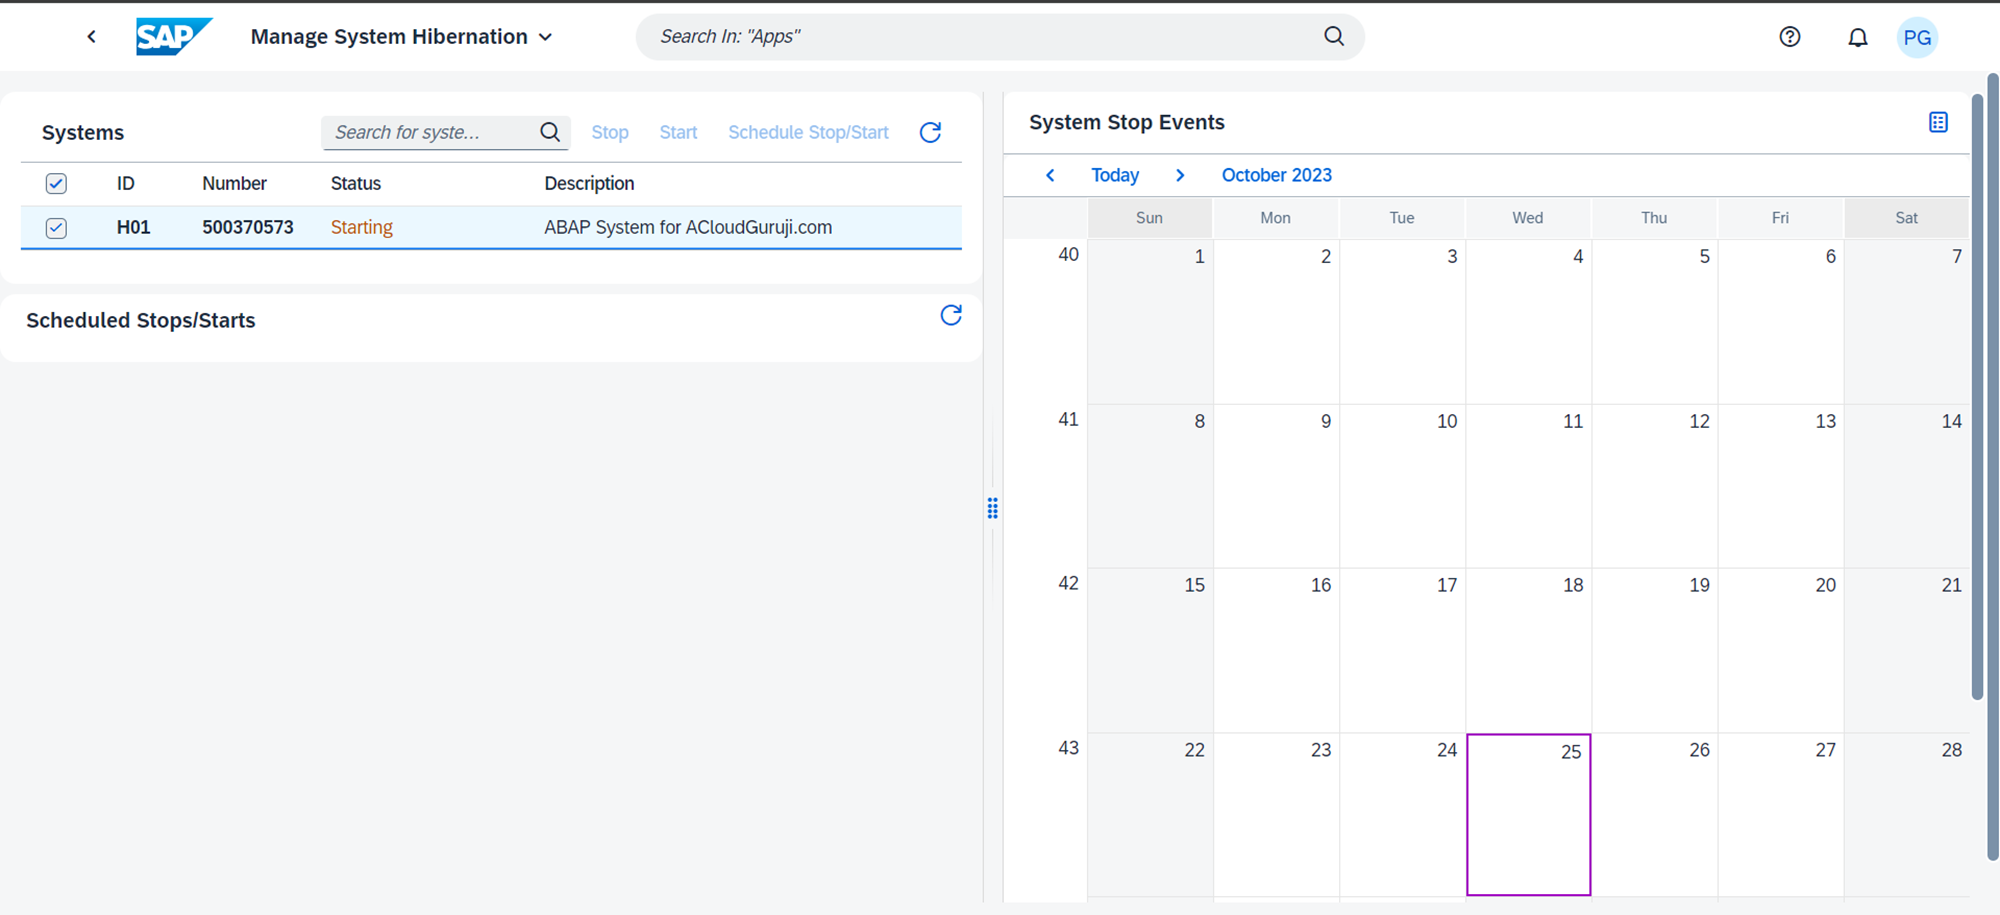Click the system search magnifier icon
Viewport: 2000px width, 915px height.
(x=550, y=132)
